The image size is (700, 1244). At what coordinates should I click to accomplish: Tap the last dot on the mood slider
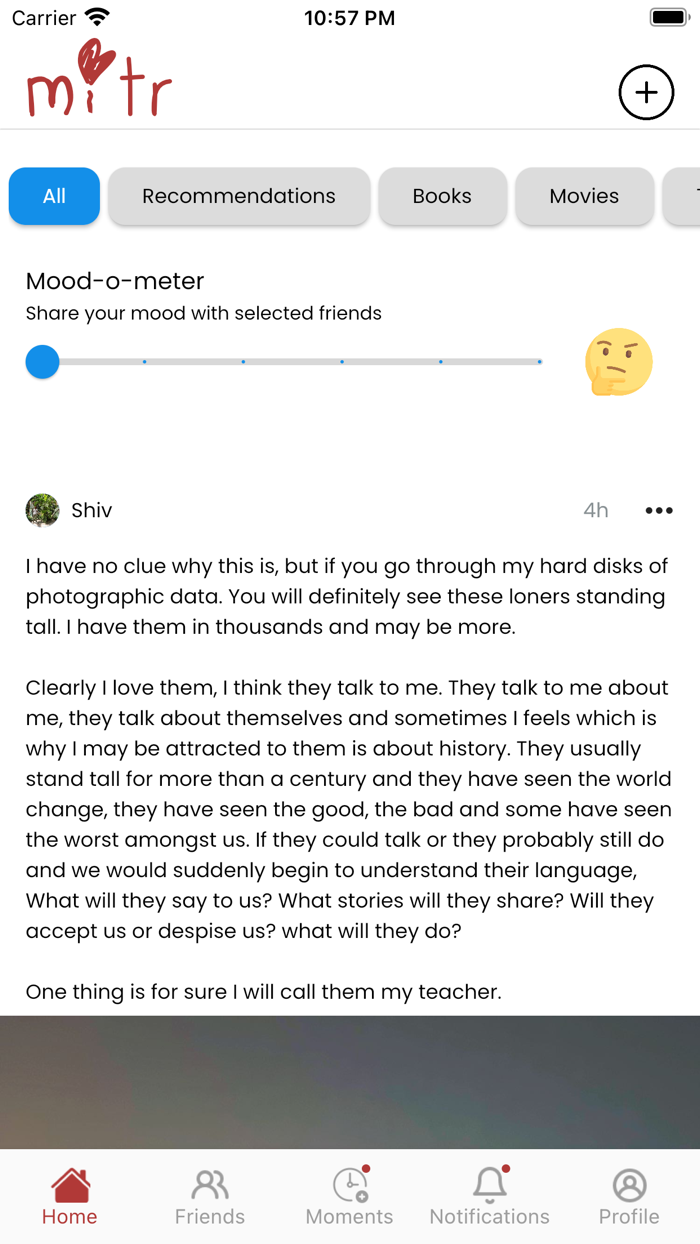(x=540, y=362)
